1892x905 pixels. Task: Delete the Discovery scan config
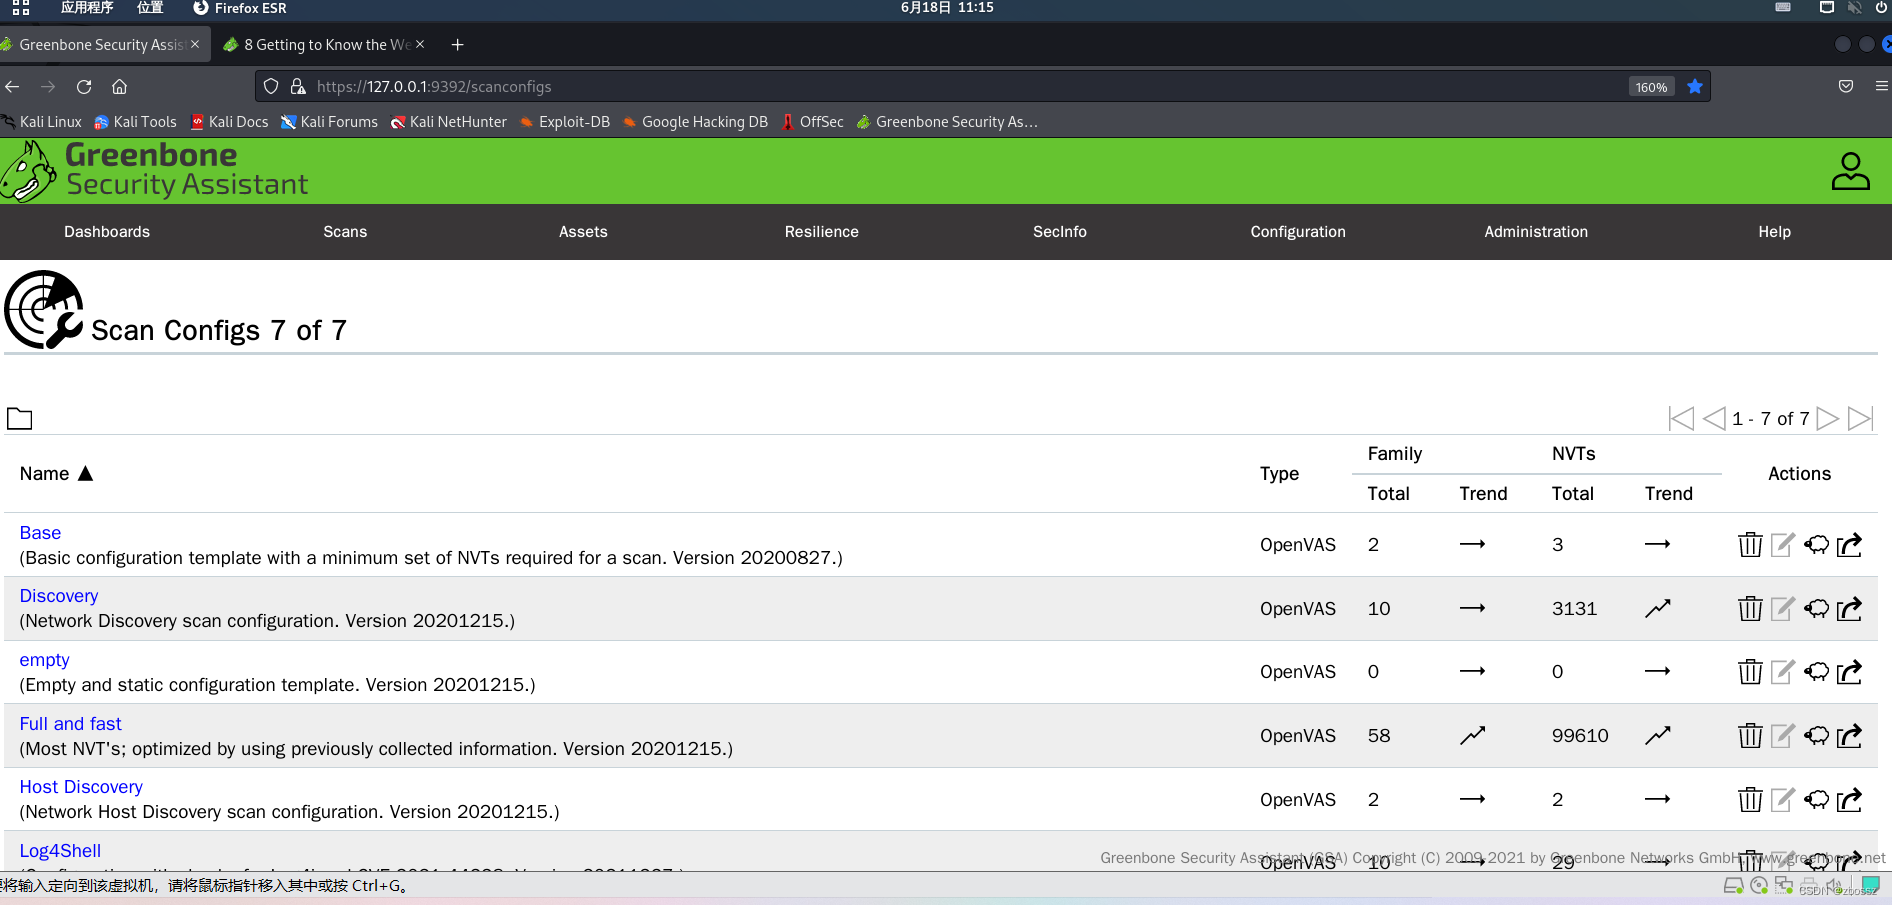point(1750,608)
